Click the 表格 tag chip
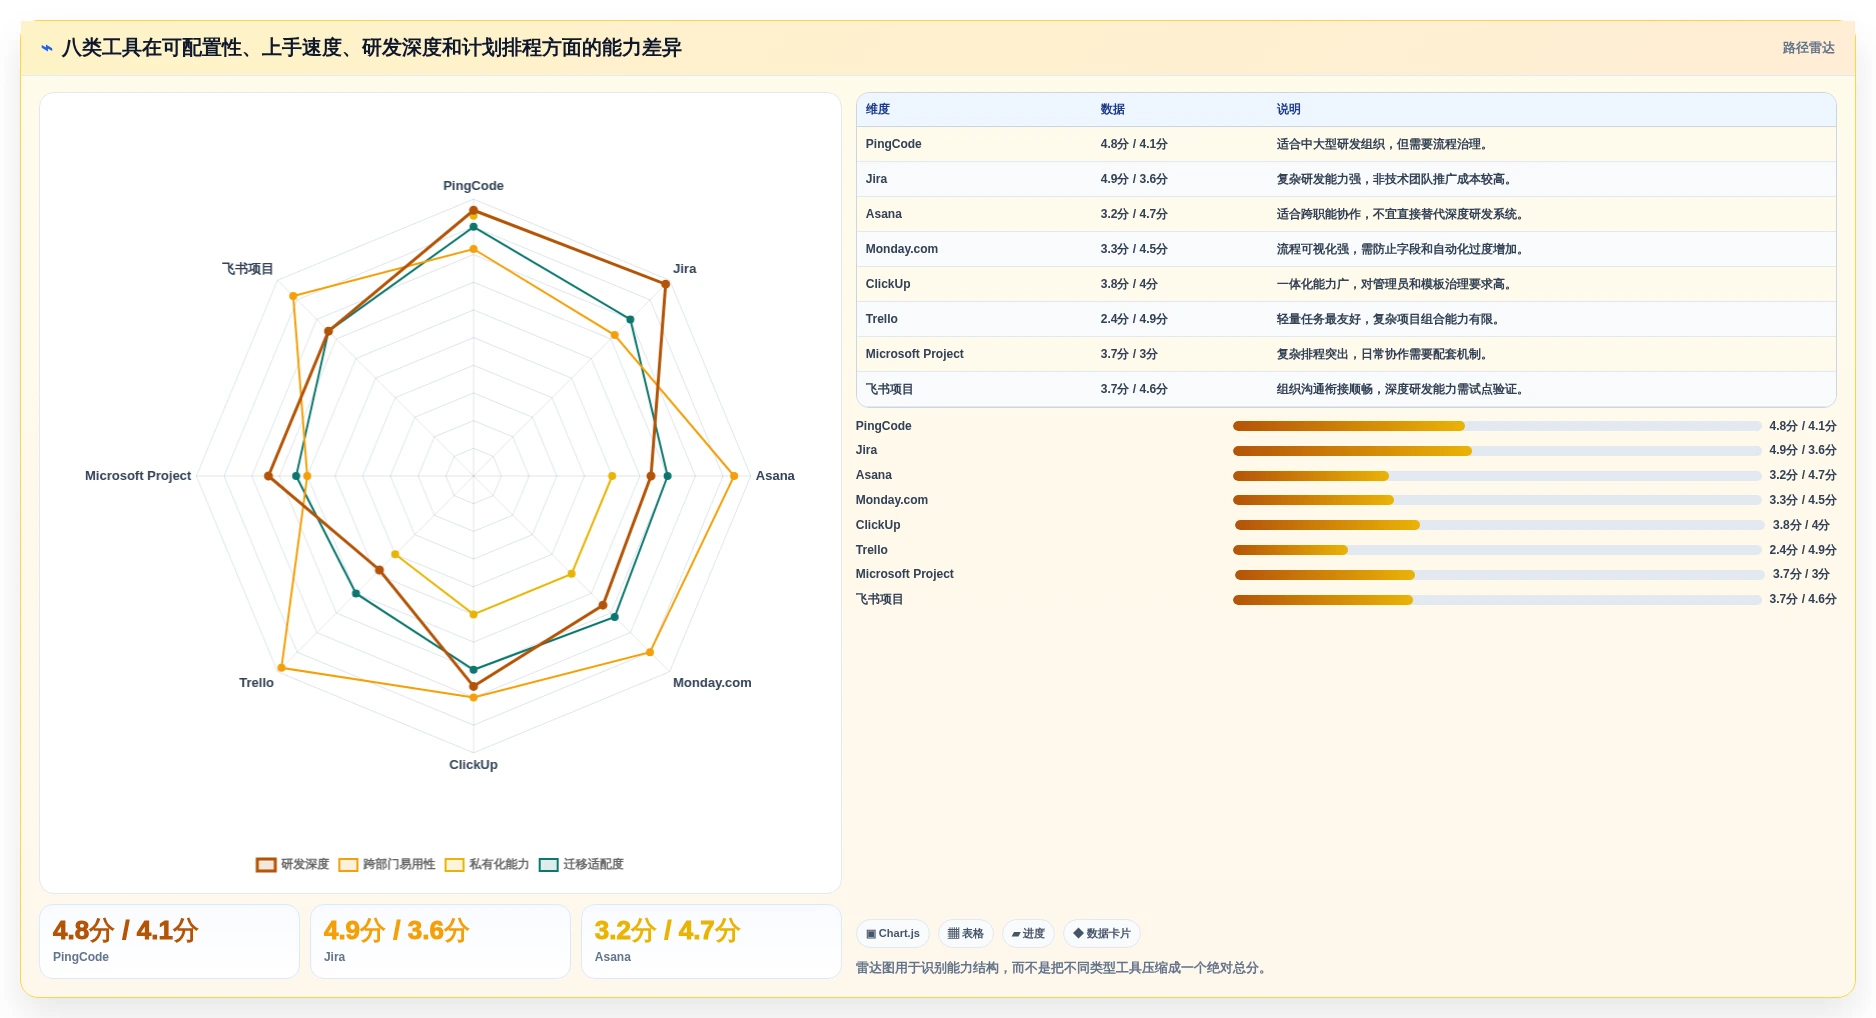 click(x=966, y=934)
